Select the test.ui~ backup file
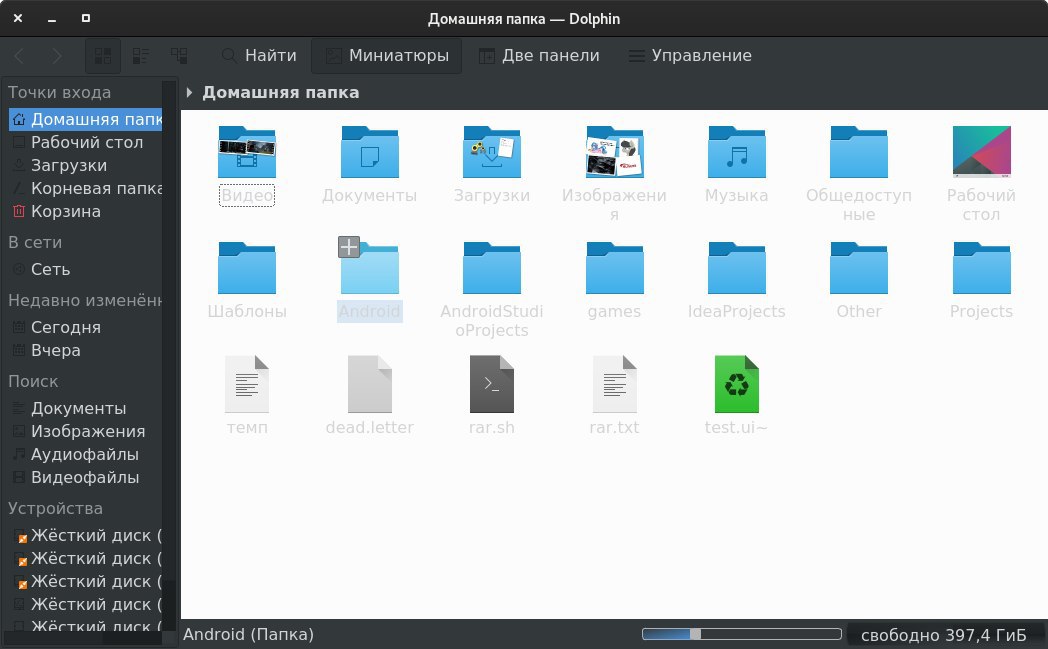This screenshot has width=1048, height=649. tap(737, 384)
